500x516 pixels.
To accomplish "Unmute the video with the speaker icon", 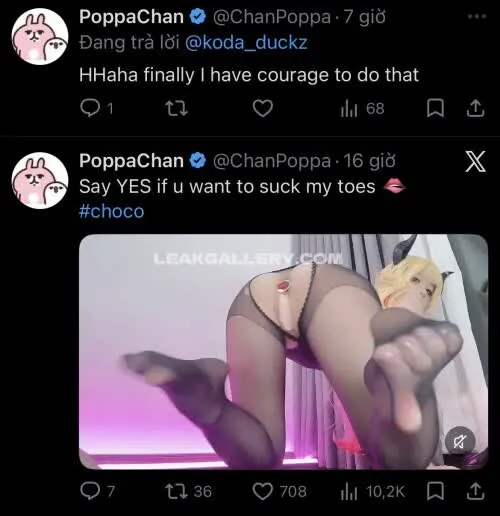I will click(460, 442).
